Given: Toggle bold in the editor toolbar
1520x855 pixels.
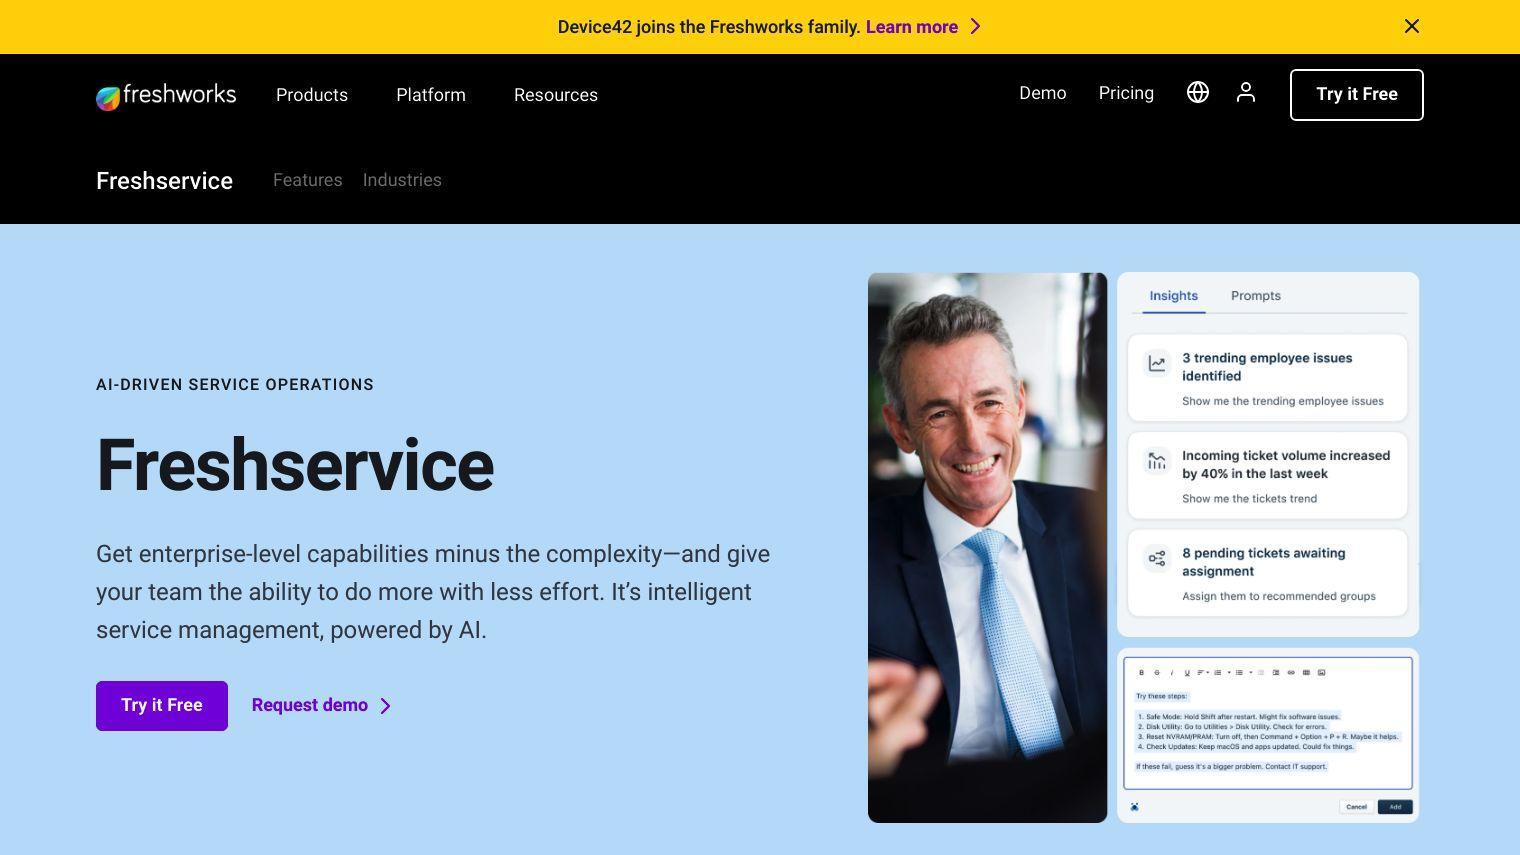Looking at the screenshot, I should point(1141,673).
